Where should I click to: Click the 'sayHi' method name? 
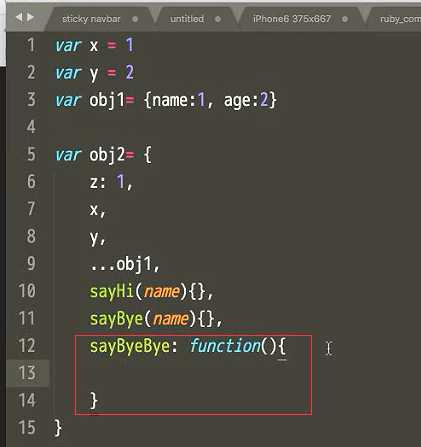coord(111,291)
